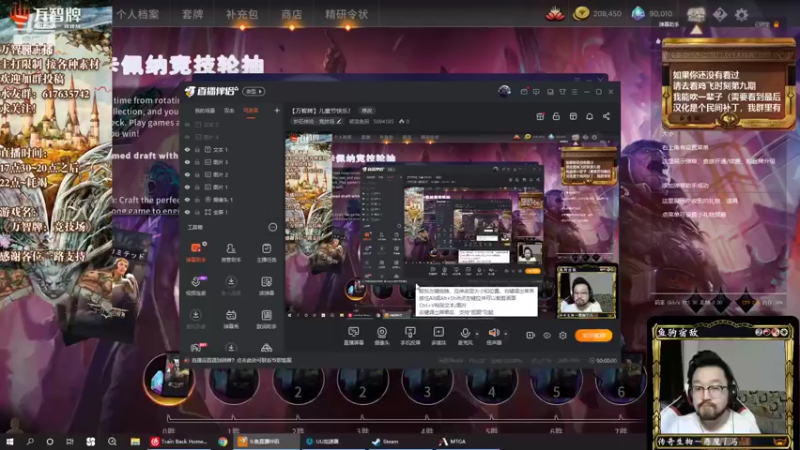
Task: Click the room number 5094185
Action: coord(383,121)
